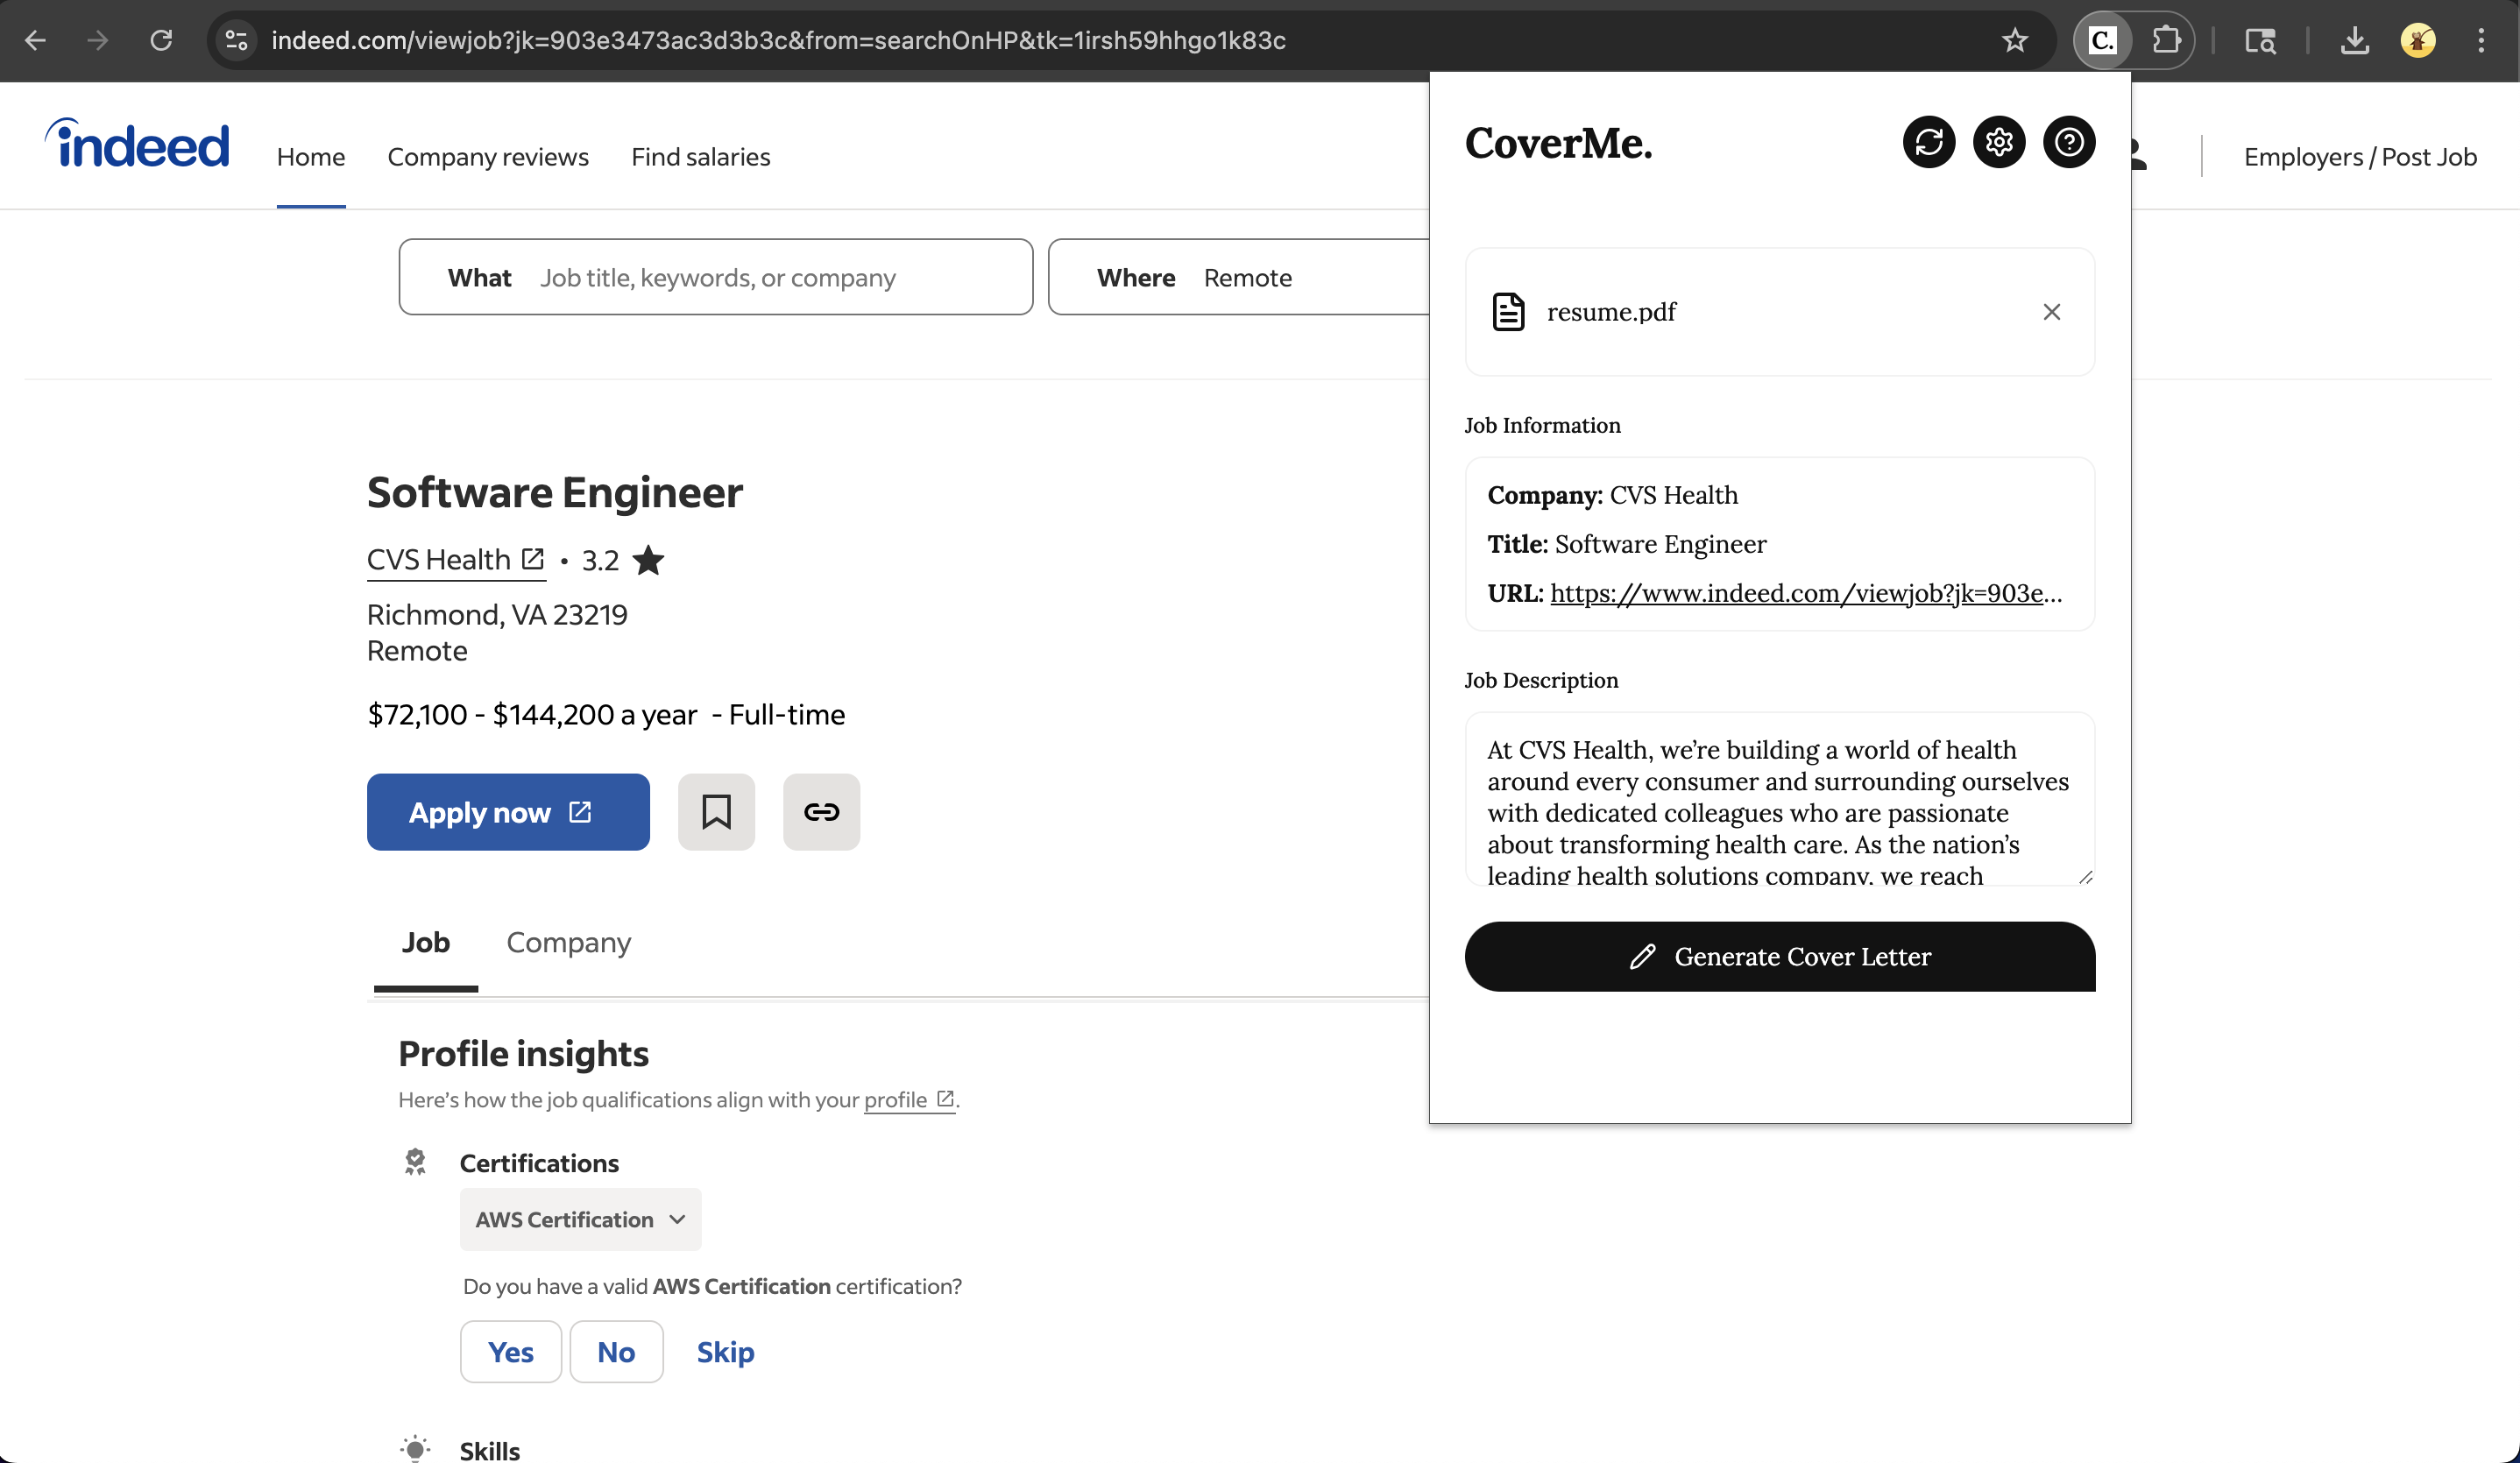Click the CoverMe extension icon in toolbar
Viewport: 2520px width, 1463px height.
[x=2103, y=40]
